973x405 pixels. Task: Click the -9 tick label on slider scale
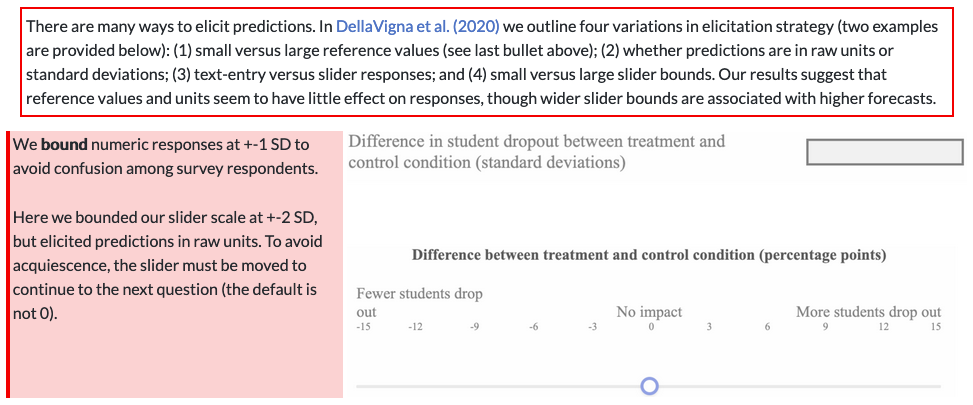[475, 327]
